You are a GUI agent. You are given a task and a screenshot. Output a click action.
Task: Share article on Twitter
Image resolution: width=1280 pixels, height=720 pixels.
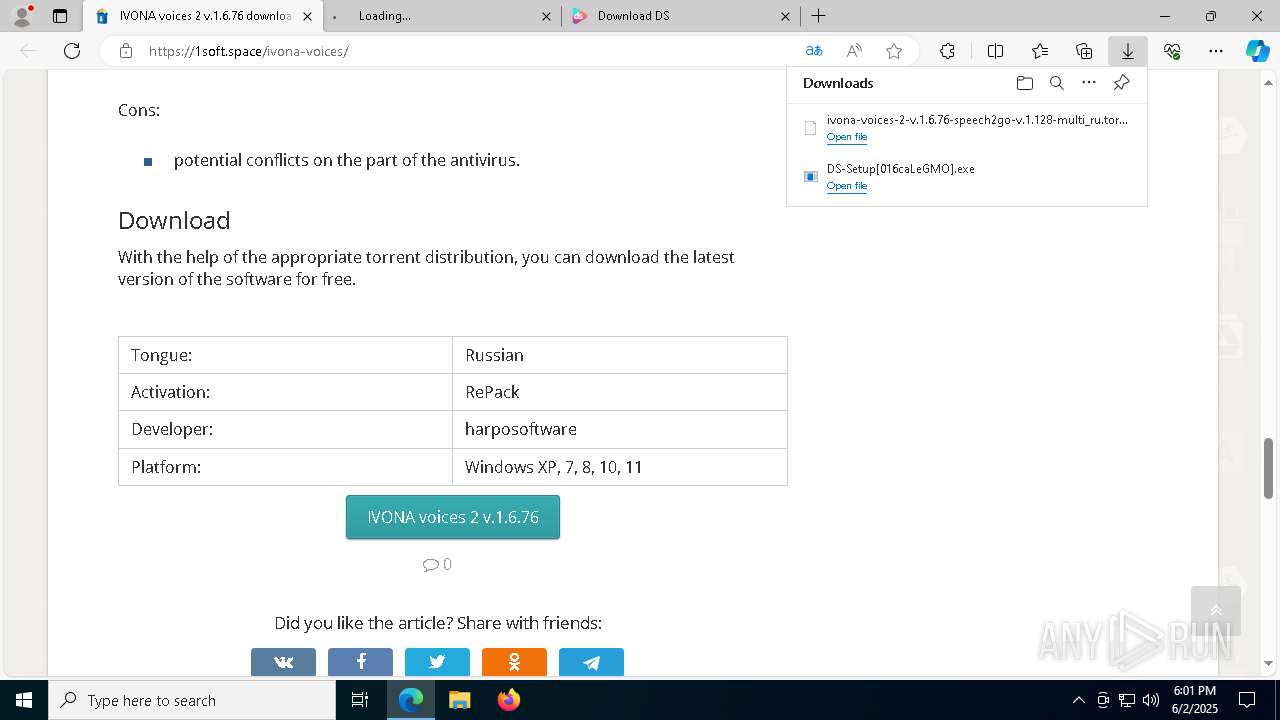coord(437,662)
